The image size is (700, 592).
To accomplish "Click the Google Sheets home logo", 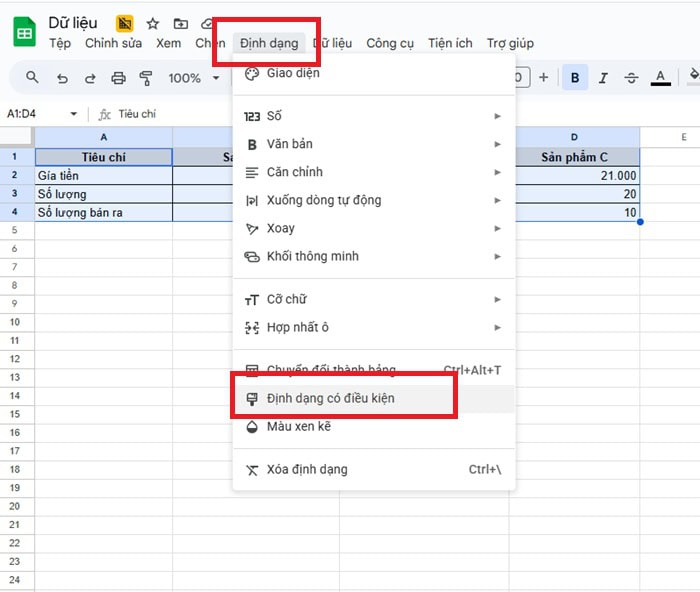I will pyautogui.click(x=24, y=32).
